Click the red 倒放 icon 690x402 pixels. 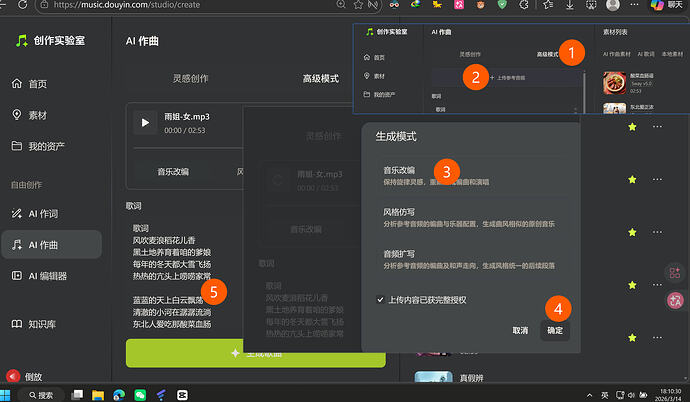[13, 376]
